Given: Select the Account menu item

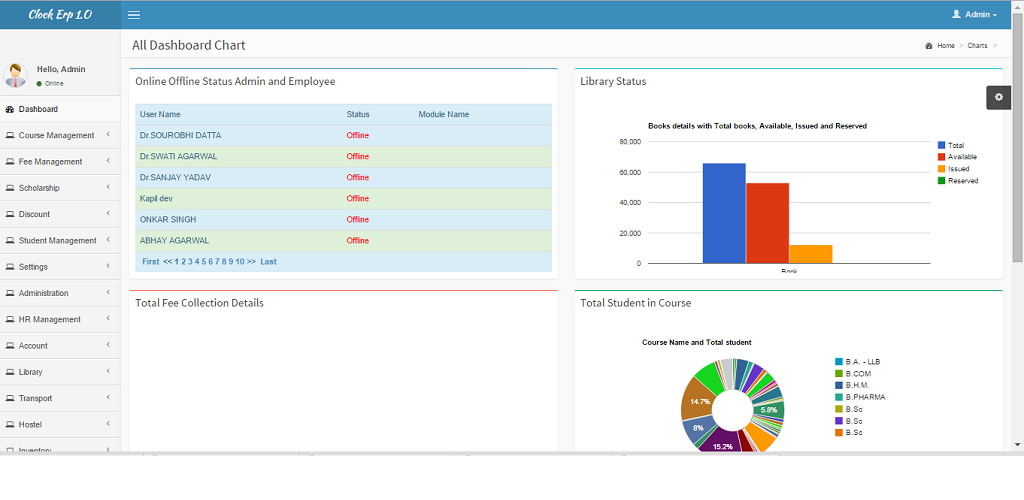Looking at the screenshot, I should pyautogui.click(x=33, y=346).
